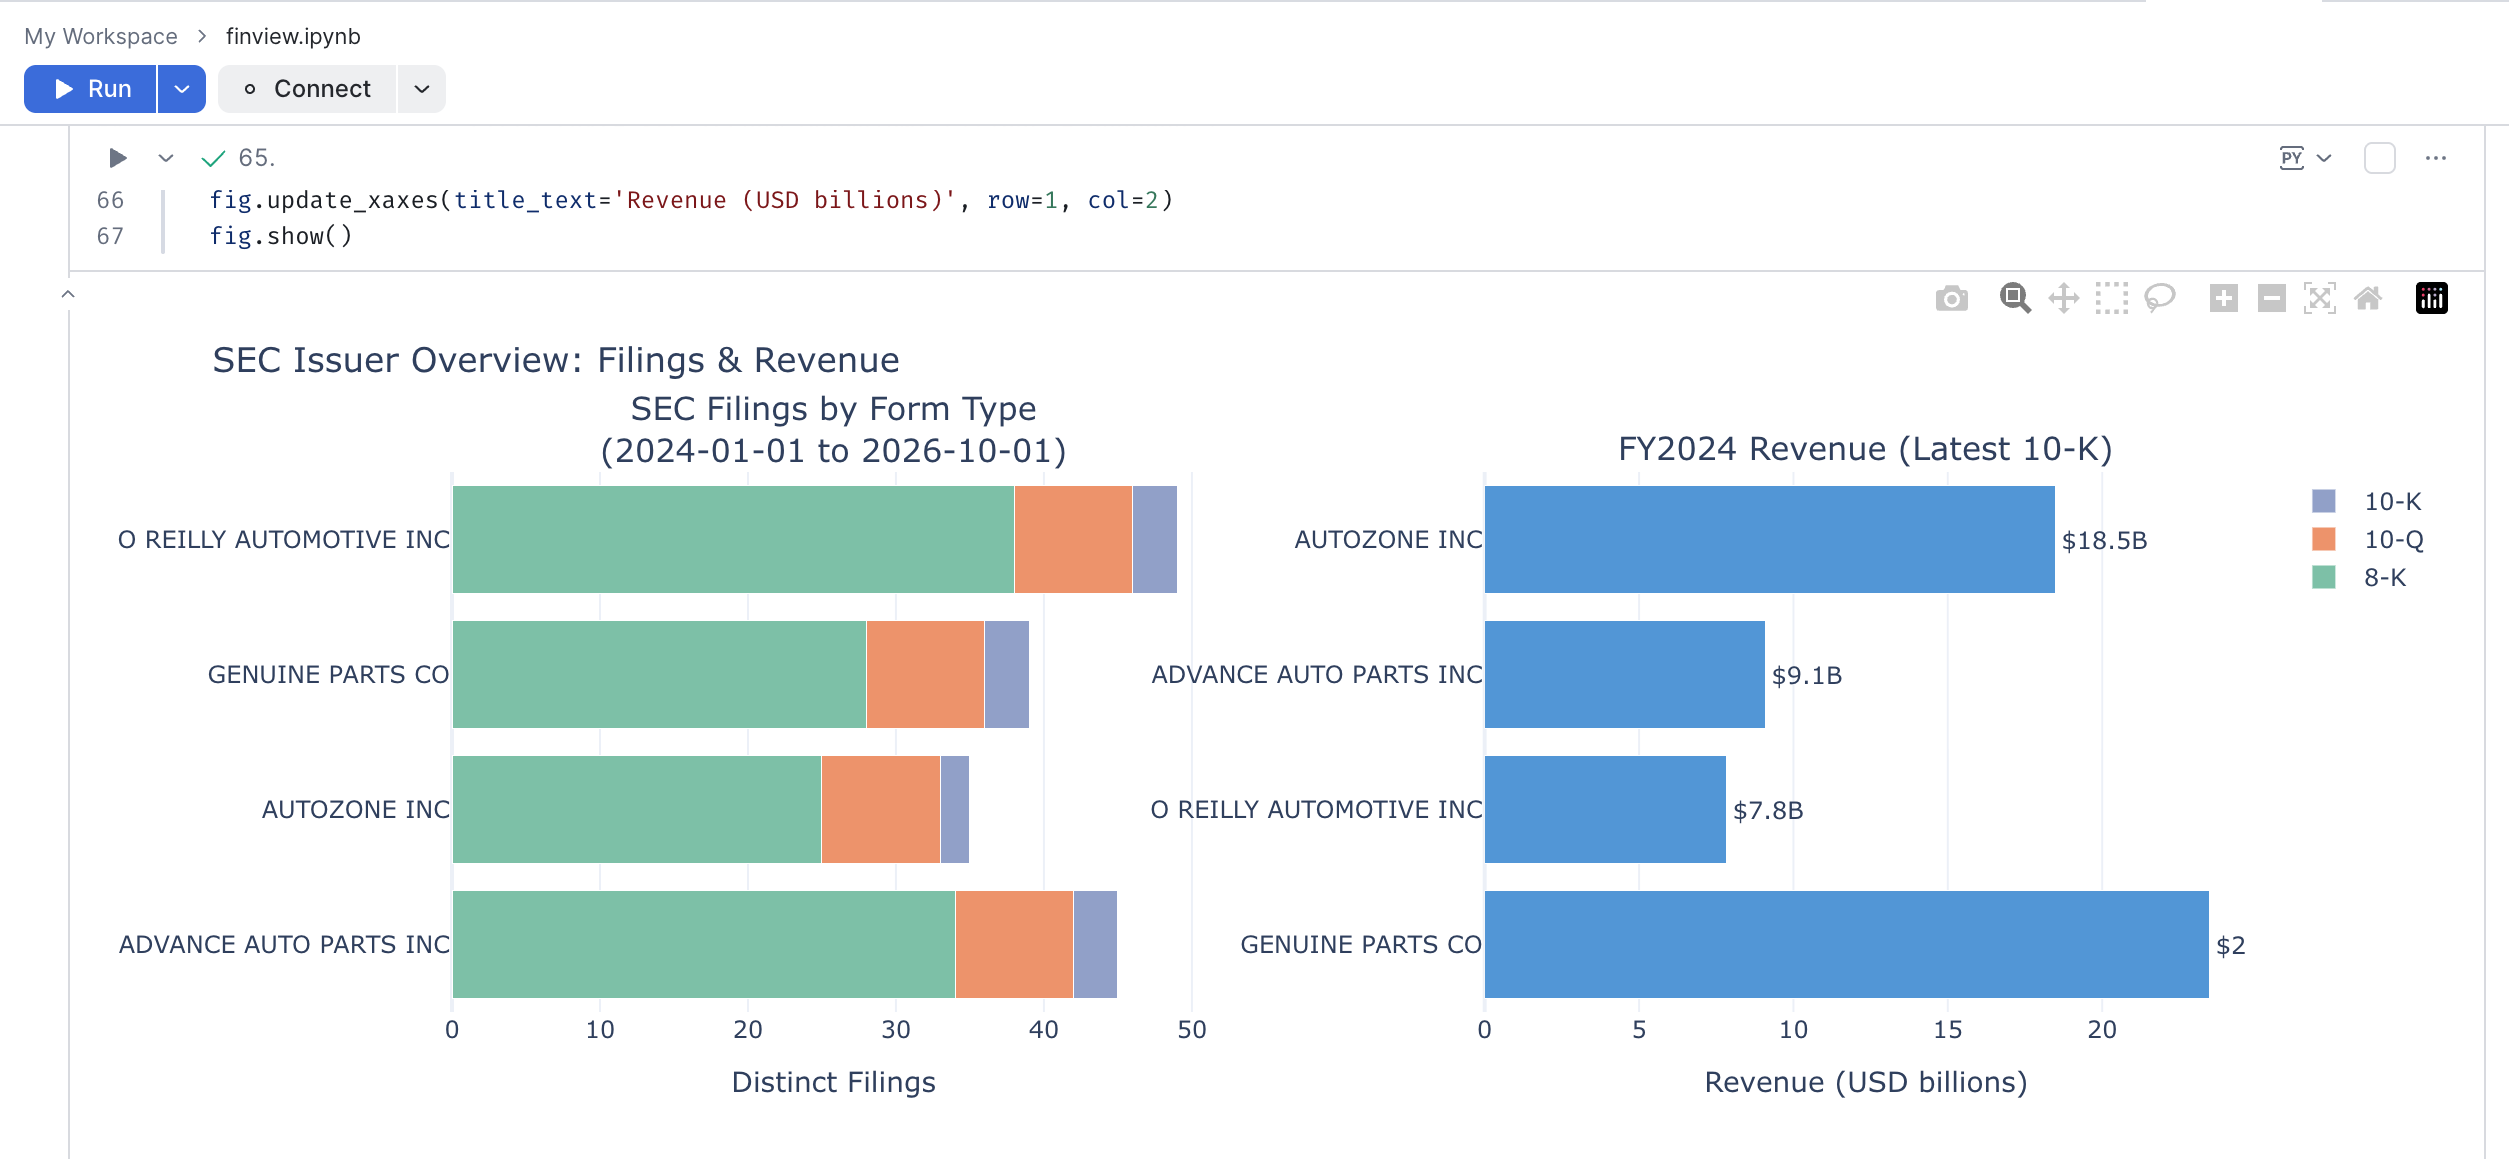Image resolution: width=2509 pixels, height=1159 pixels.
Task: Select the Pan tool in plot toolbar
Action: [2063, 298]
